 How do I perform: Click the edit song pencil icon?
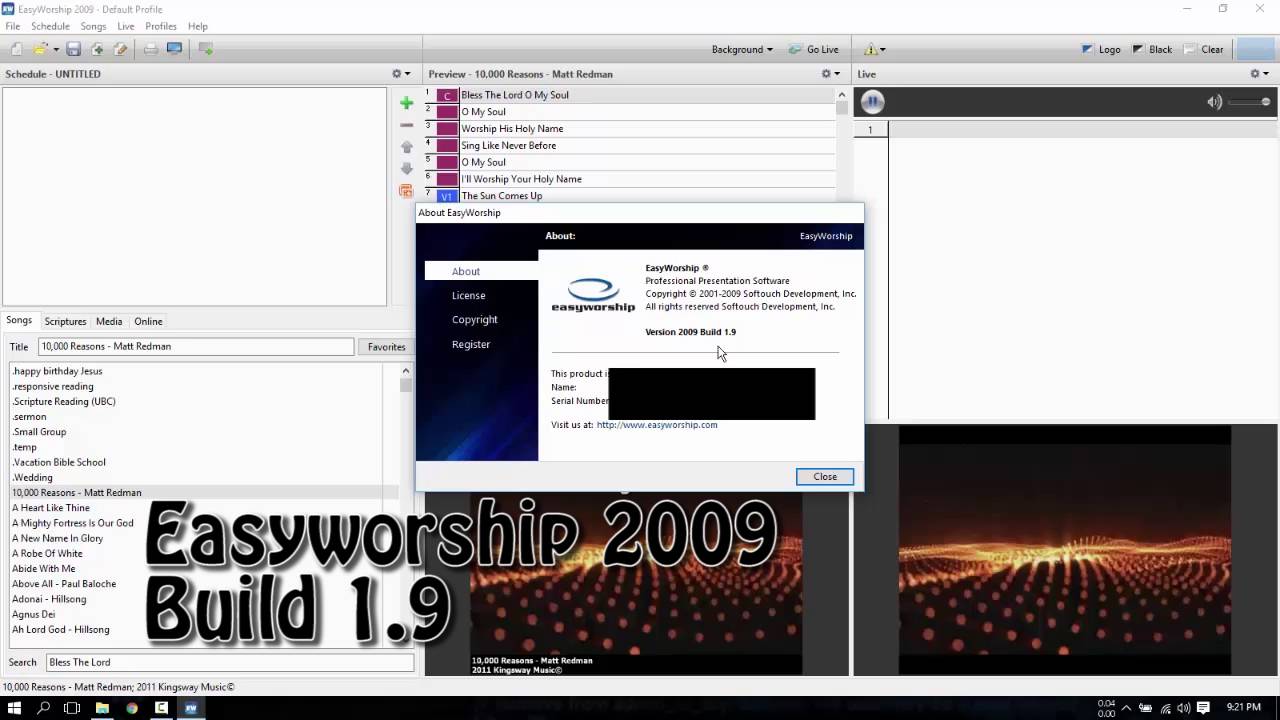click(x=120, y=49)
